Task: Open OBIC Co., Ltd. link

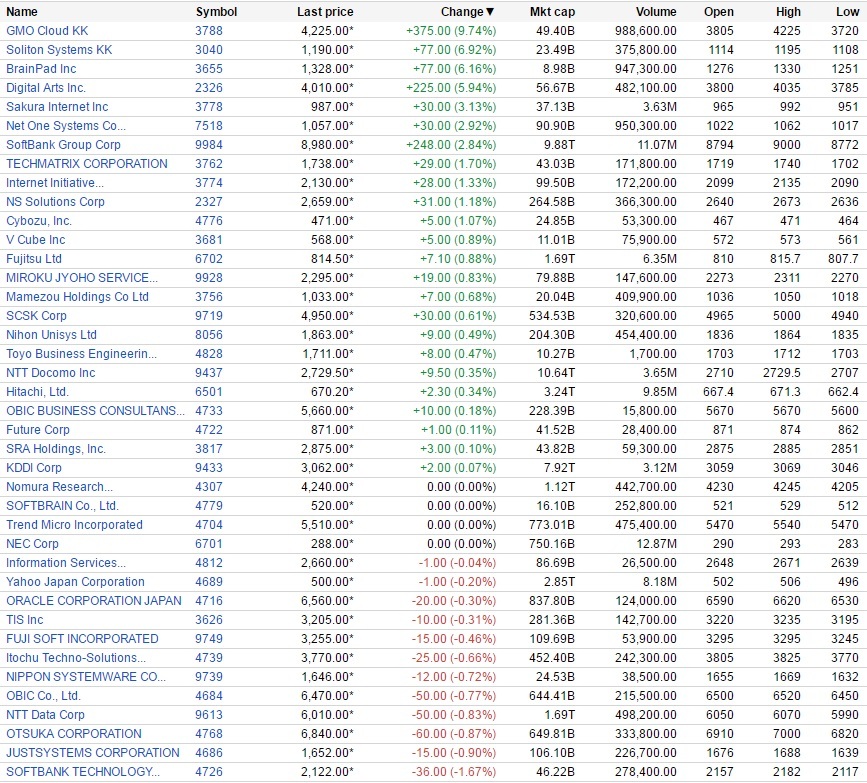Action: [x=43, y=696]
